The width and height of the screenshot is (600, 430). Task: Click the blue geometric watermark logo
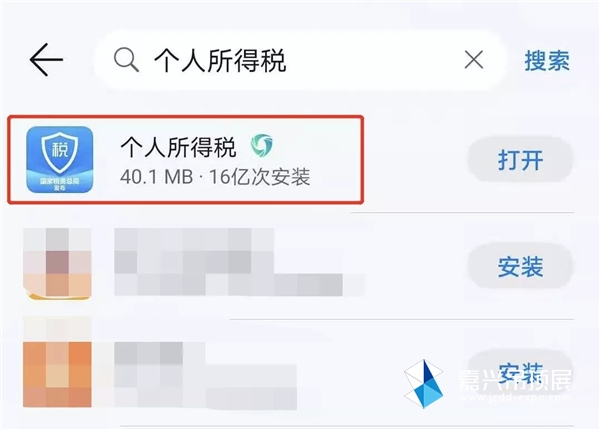[x=424, y=384]
